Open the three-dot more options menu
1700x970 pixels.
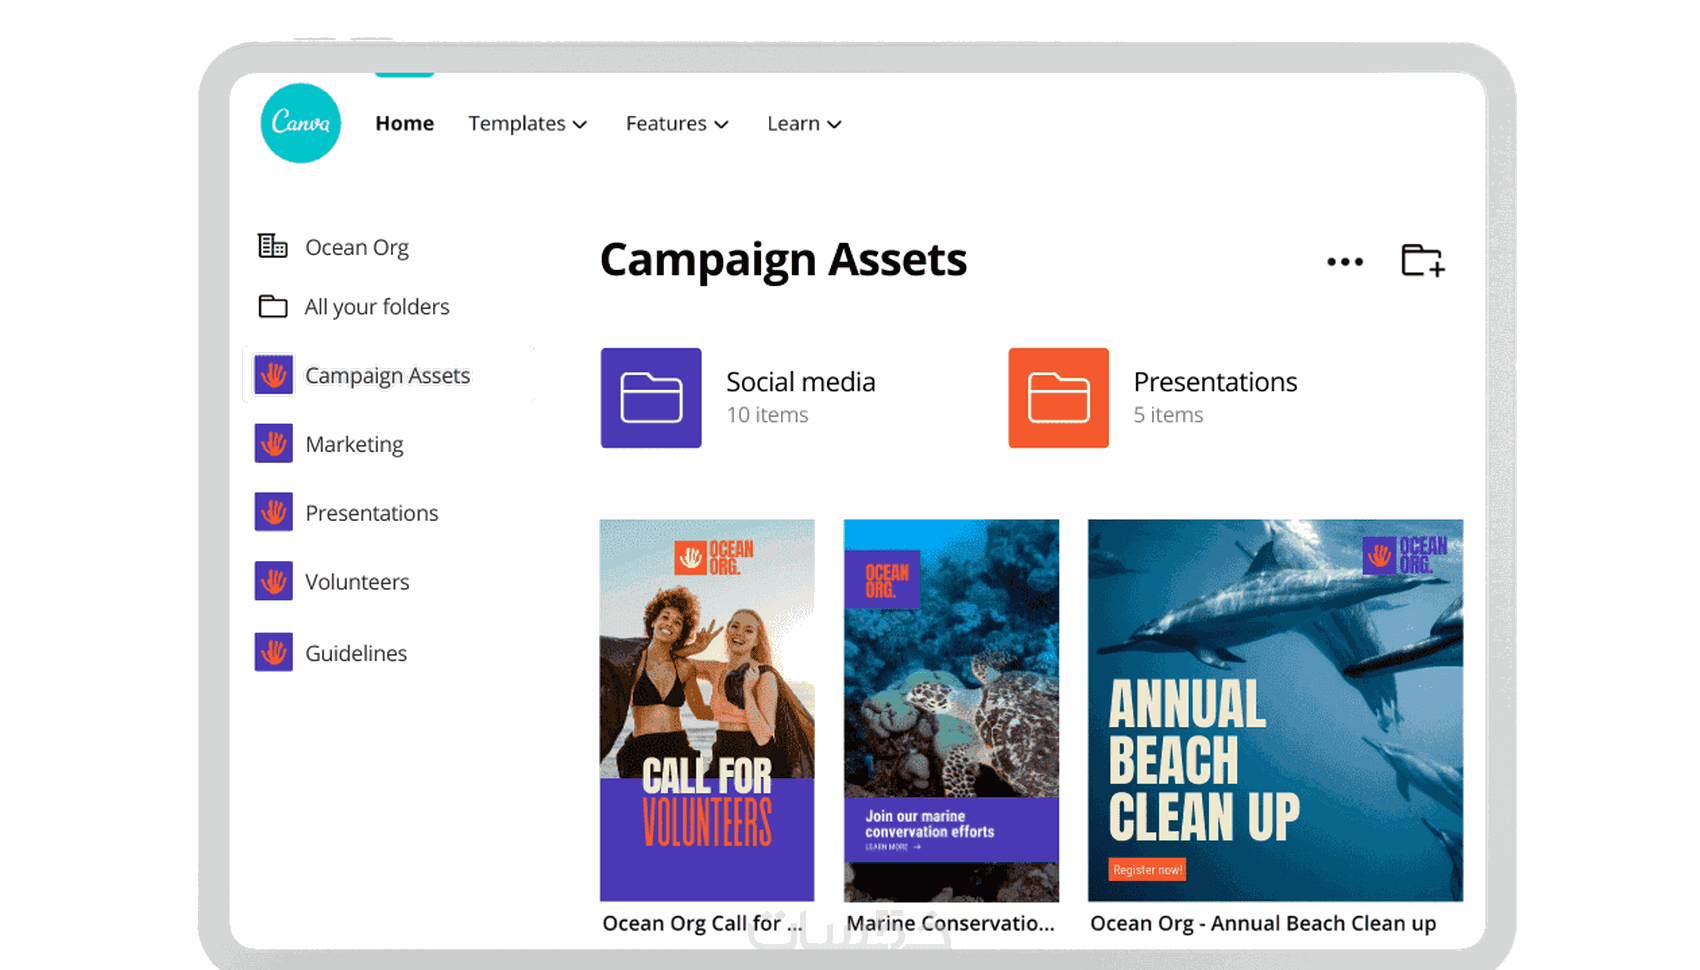point(1345,262)
